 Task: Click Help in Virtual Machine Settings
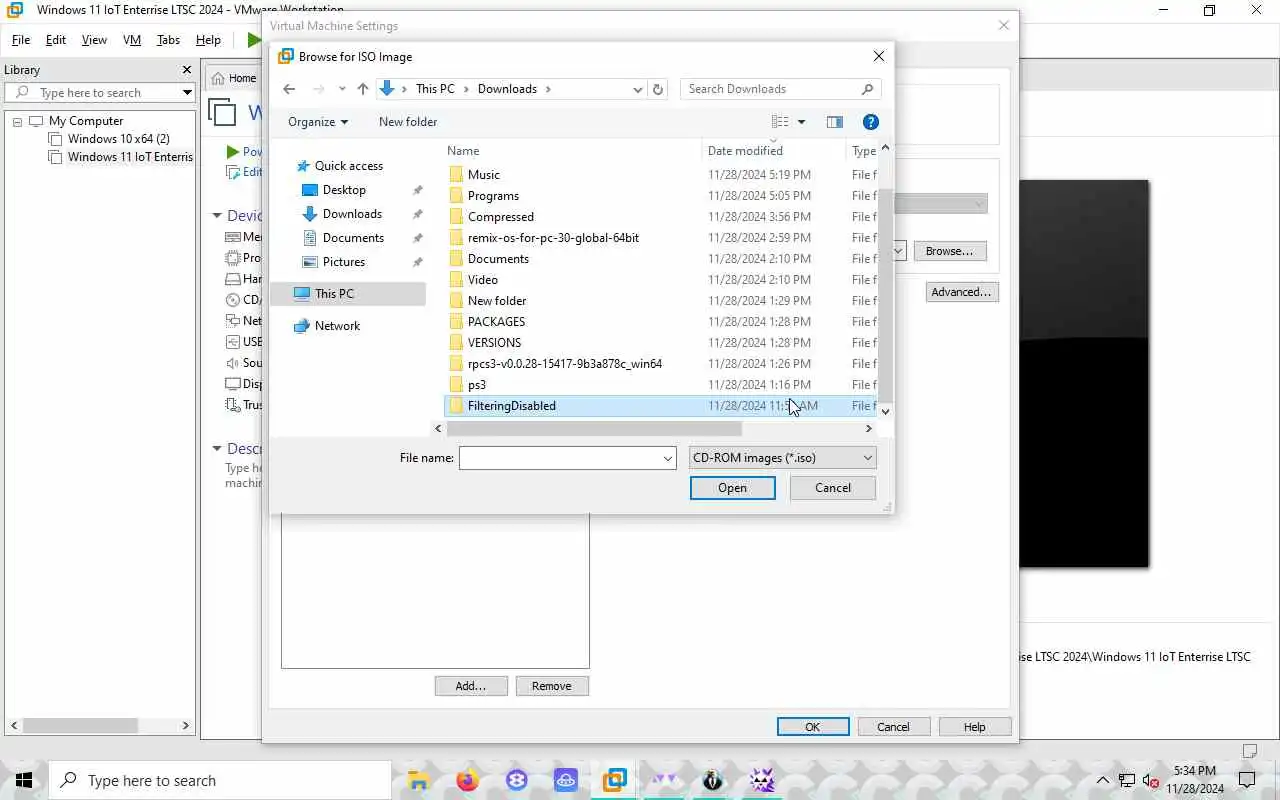pyautogui.click(x=975, y=727)
